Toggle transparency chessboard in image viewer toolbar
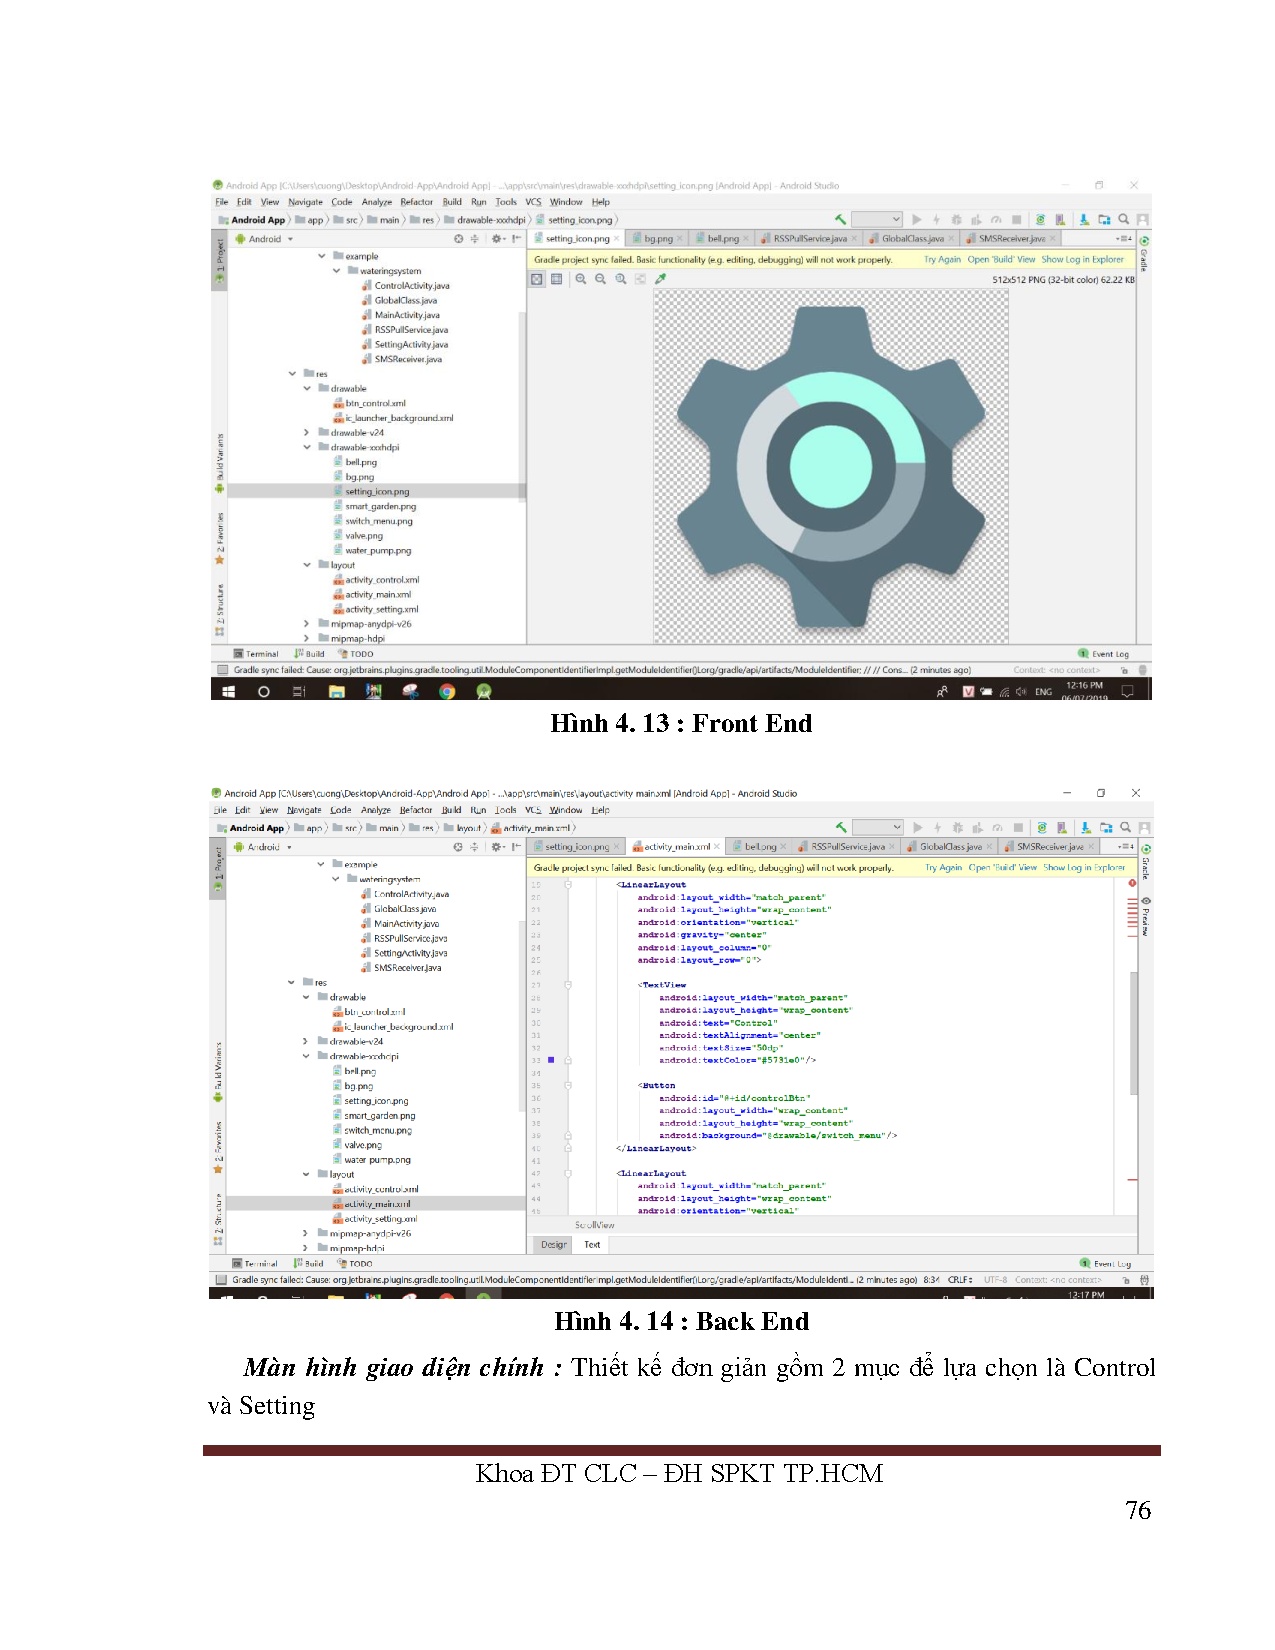Screen dimensions: 1275x1650 pyautogui.click(x=537, y=280)
